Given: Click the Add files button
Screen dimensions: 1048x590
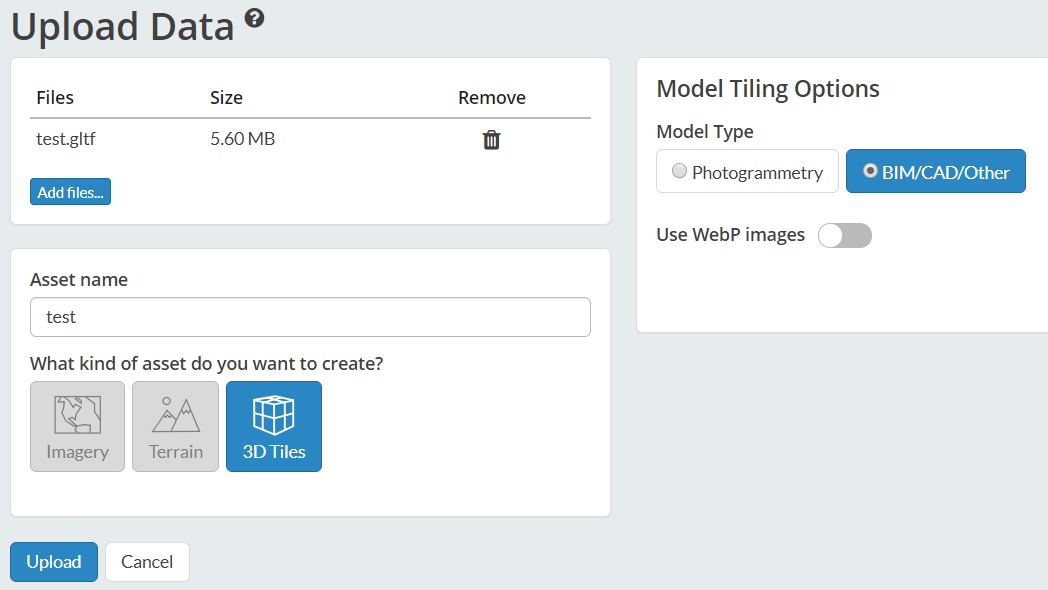Looking at the screenshot, I should [70, 192].
